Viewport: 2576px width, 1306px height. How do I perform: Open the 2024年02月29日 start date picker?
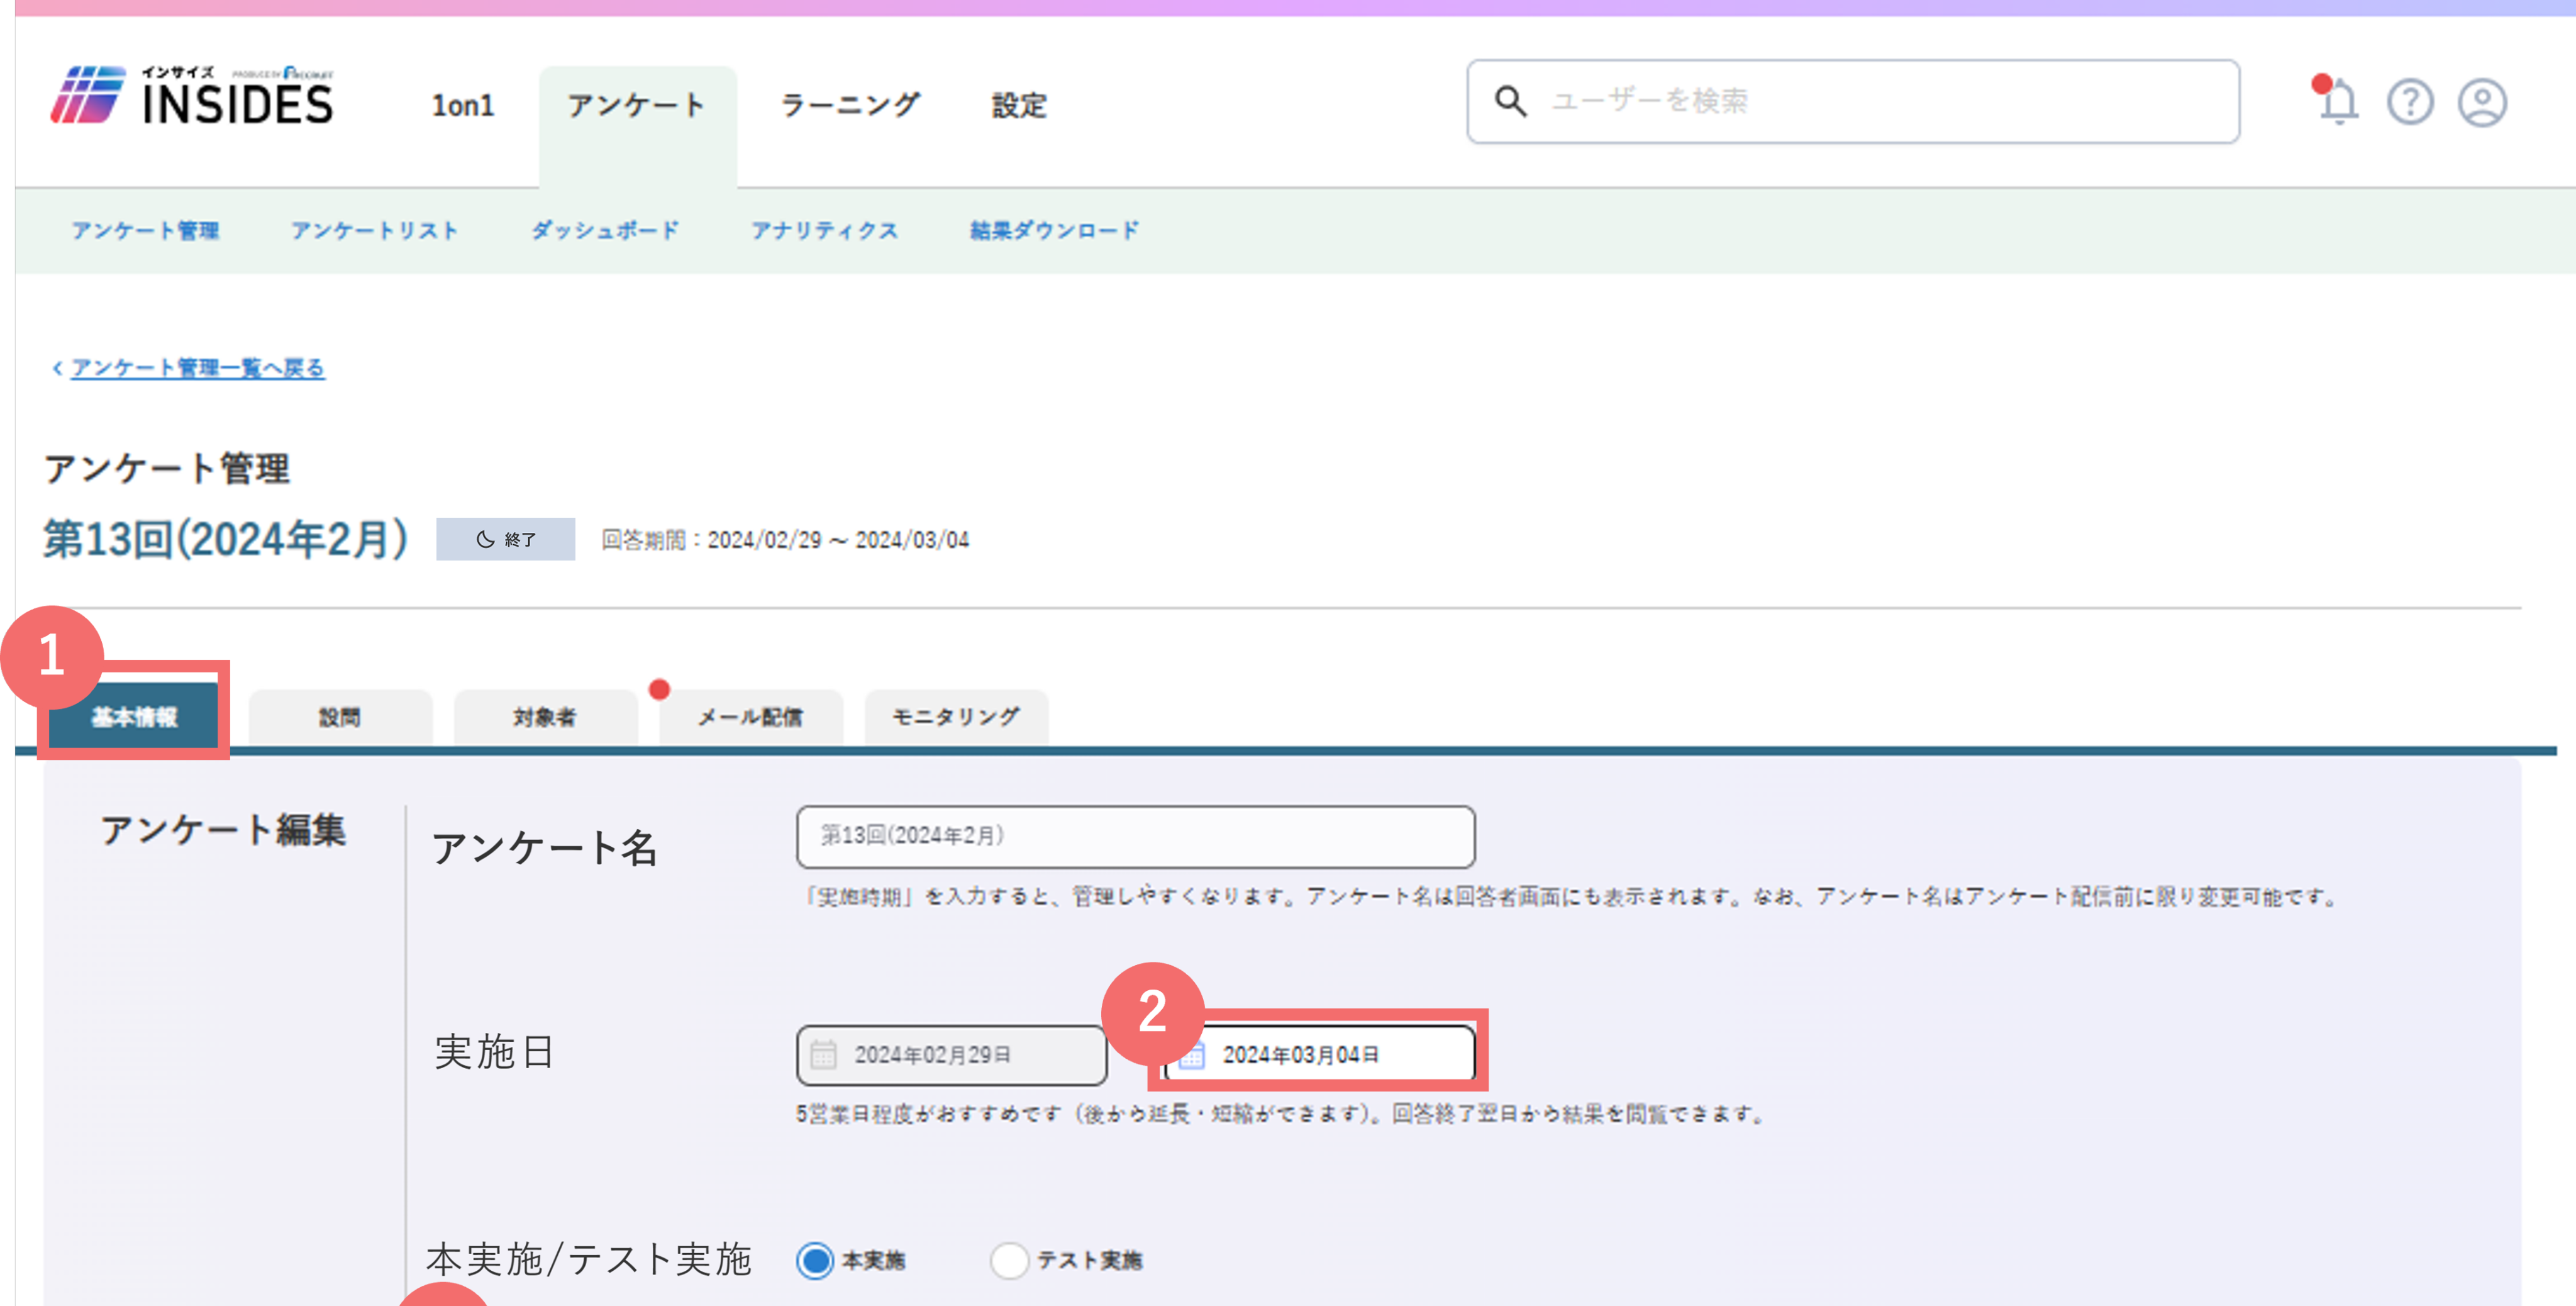click(951, 1055)
